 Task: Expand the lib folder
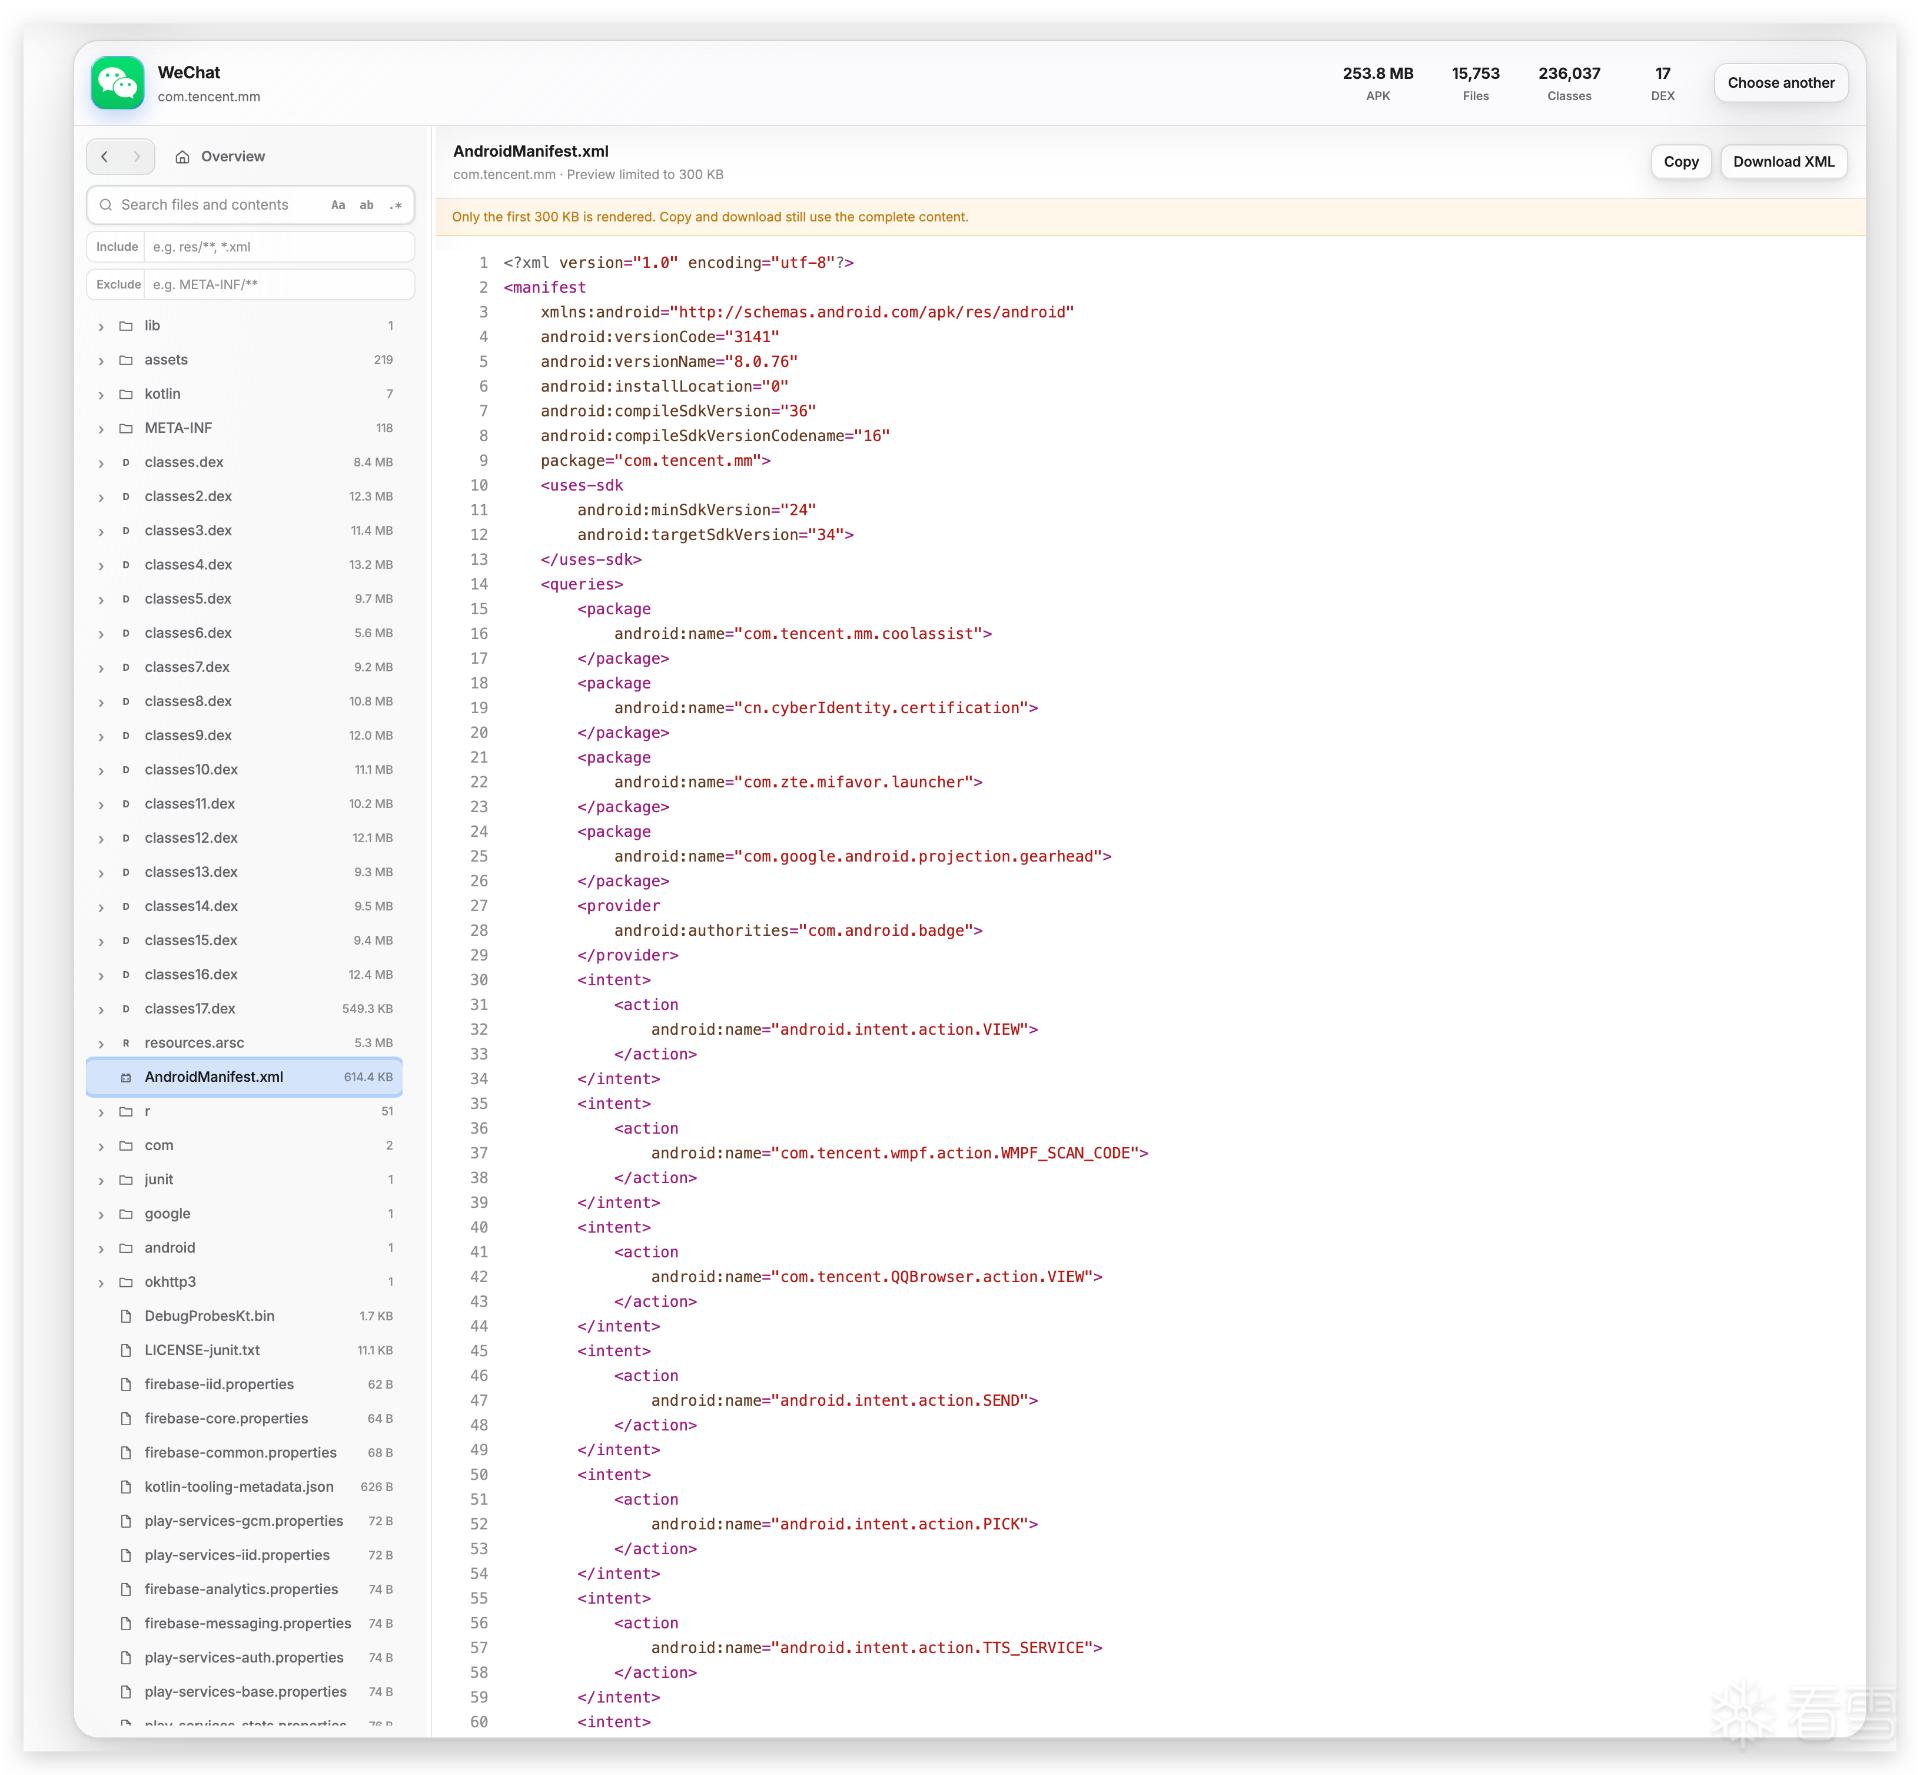point(101,327)
